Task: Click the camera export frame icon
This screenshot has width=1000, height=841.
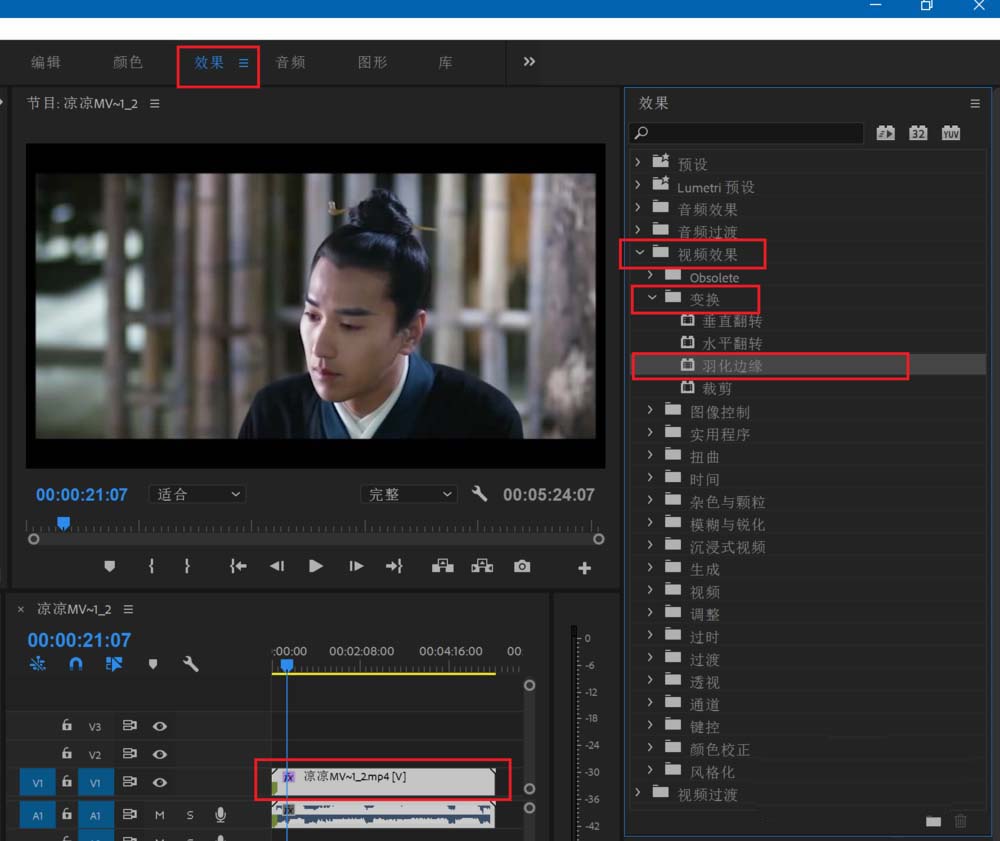Action: point(522,567)
